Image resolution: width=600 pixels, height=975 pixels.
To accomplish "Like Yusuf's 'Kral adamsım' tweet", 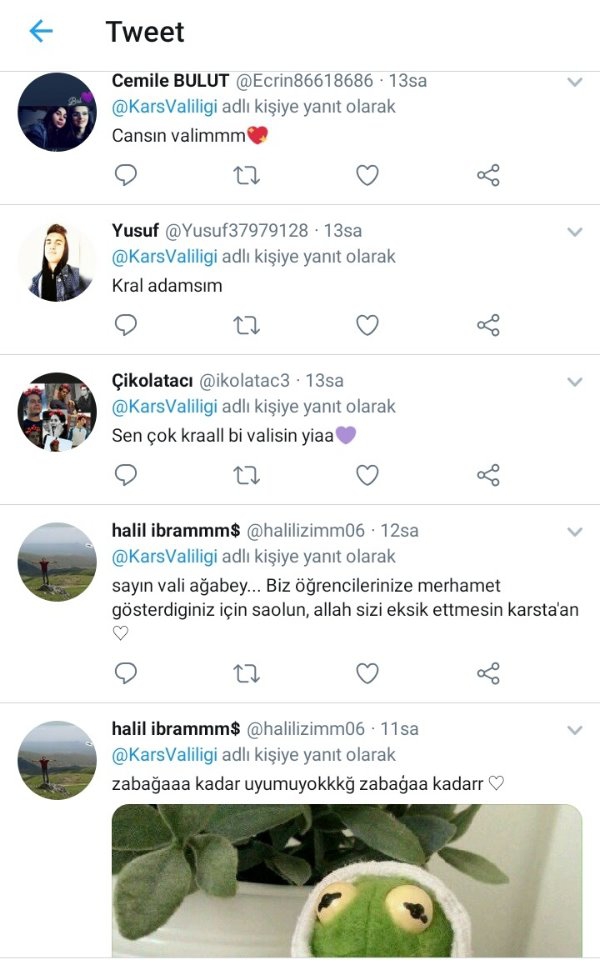I will [367, 325].
